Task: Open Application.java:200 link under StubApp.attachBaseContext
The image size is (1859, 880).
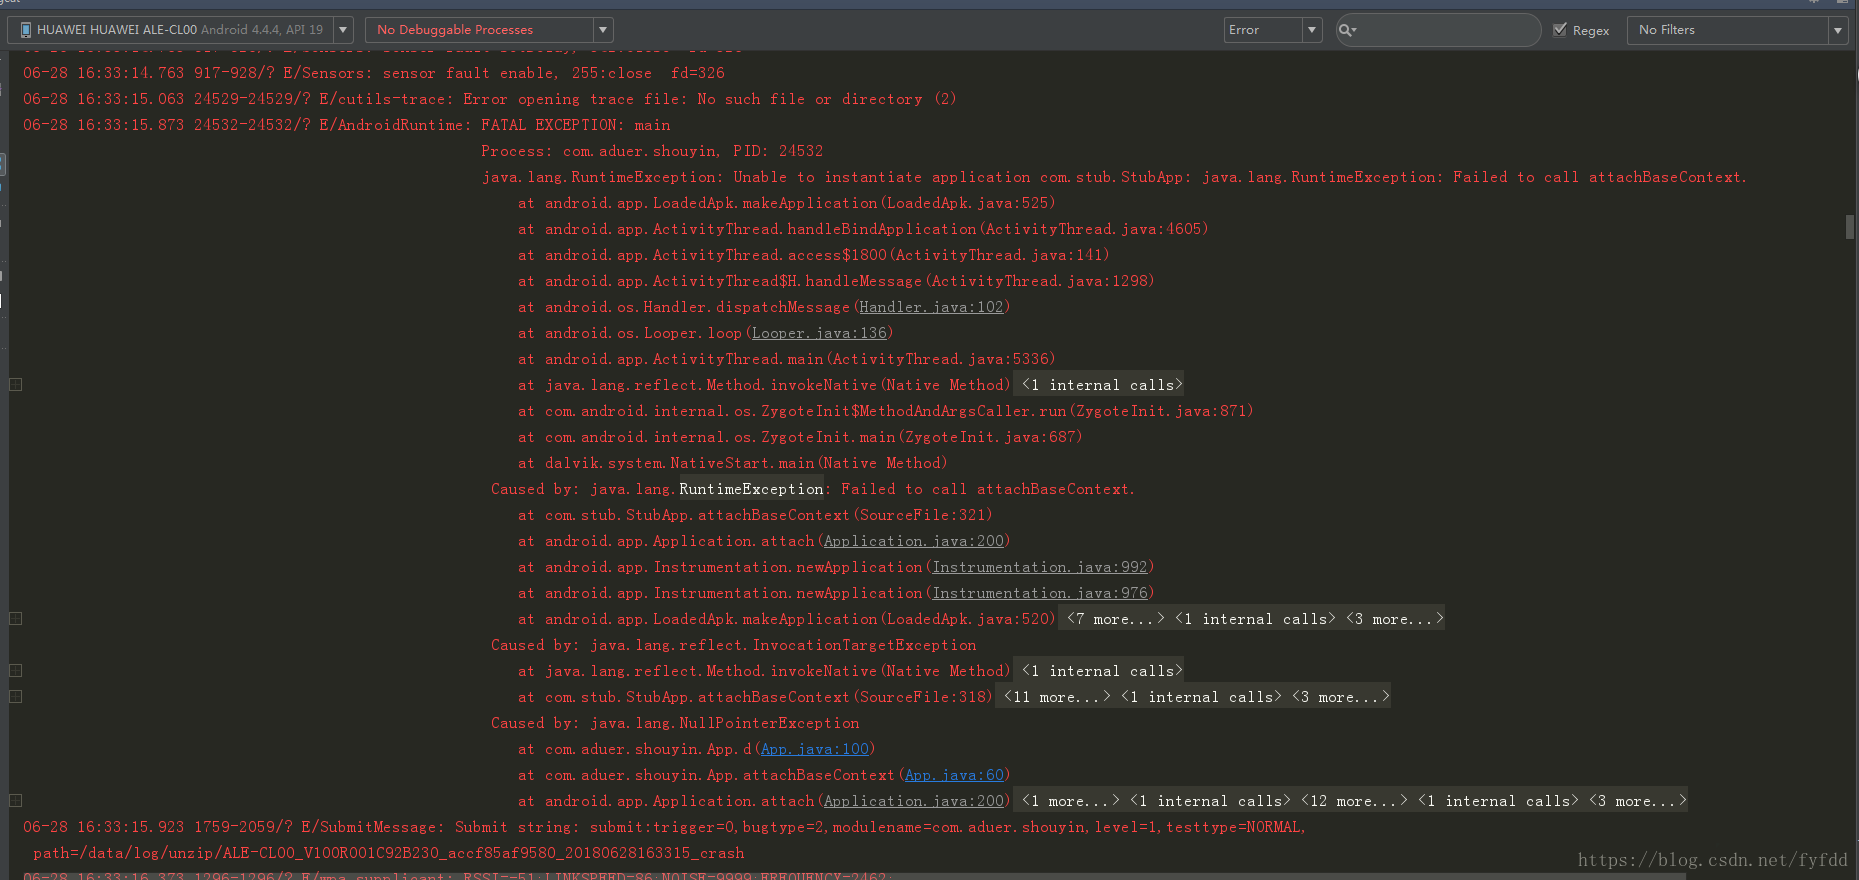Action: tap(914, 541)
